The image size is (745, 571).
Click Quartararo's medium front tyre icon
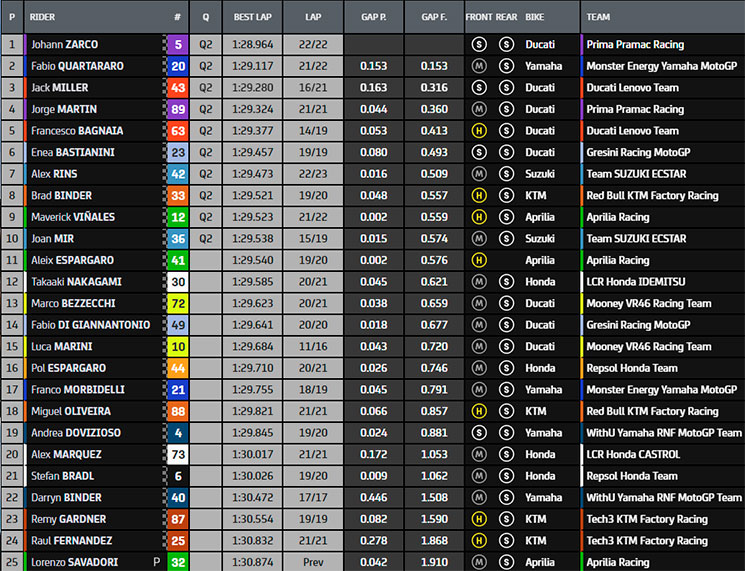pos(479,66)
